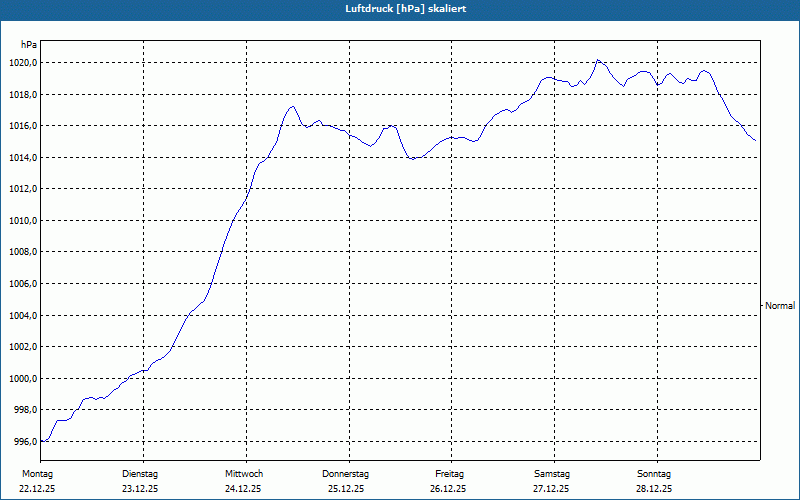Select the 'Mittwoch 24.12.25' axis label
Image resolution: width=800 pixels, height=500 pixels.
tap(243, 481)
